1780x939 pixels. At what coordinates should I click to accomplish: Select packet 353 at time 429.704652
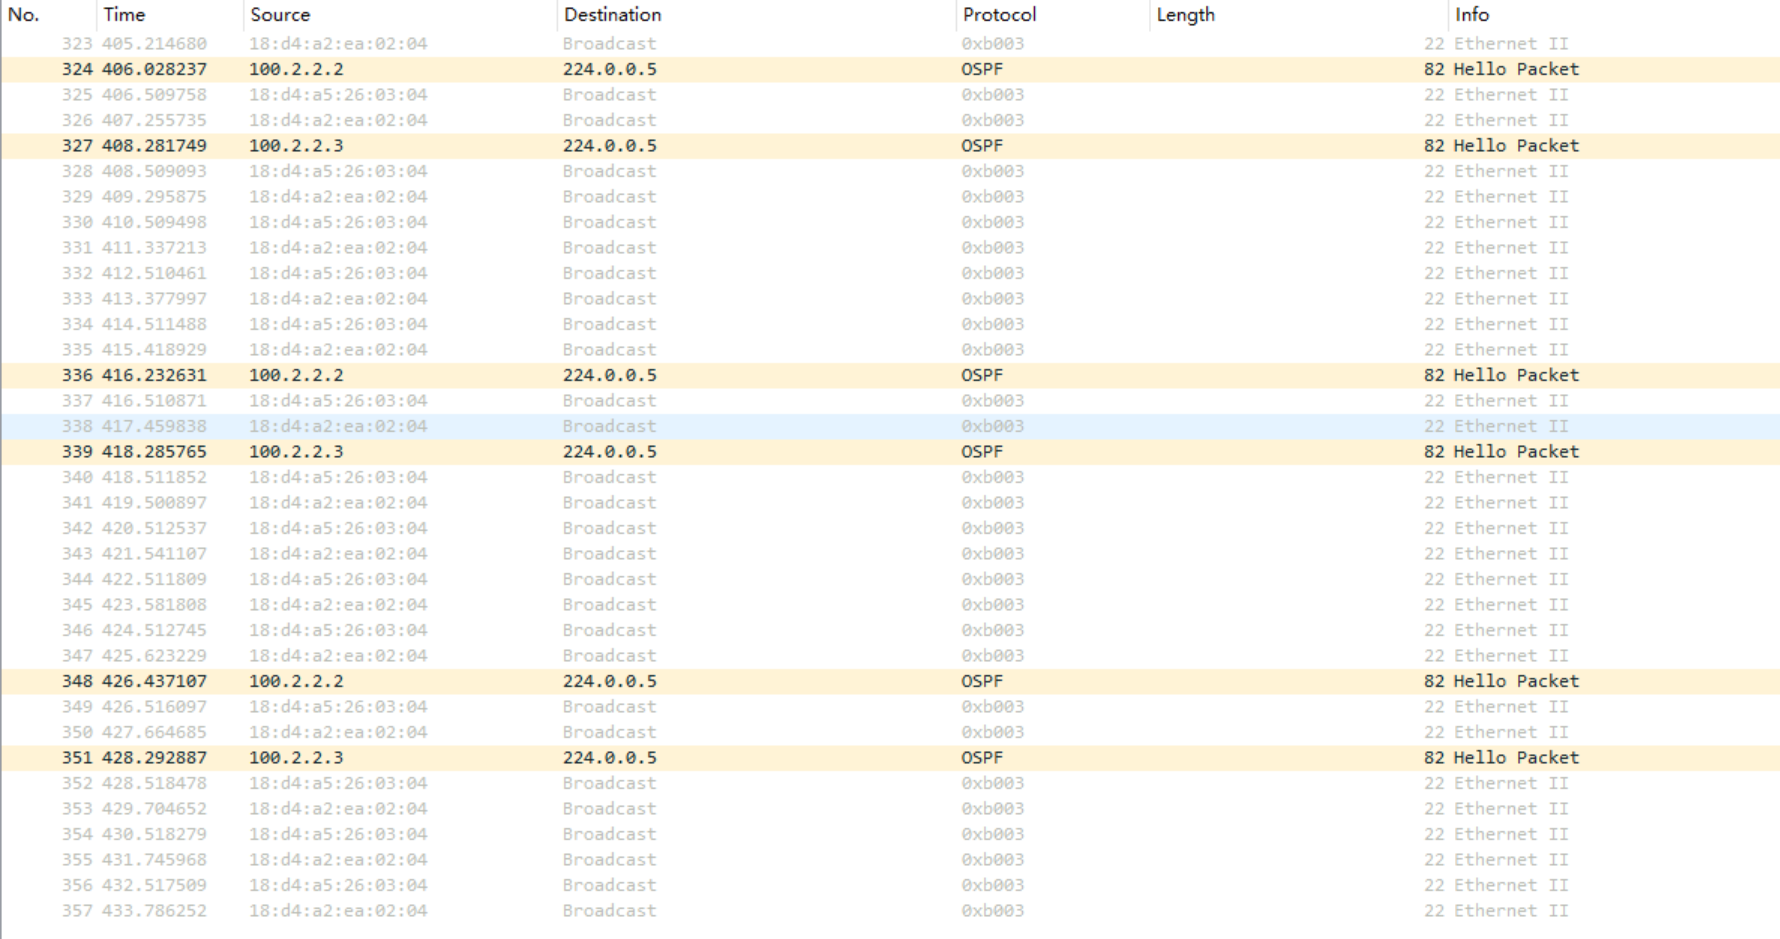pos(890,809)
